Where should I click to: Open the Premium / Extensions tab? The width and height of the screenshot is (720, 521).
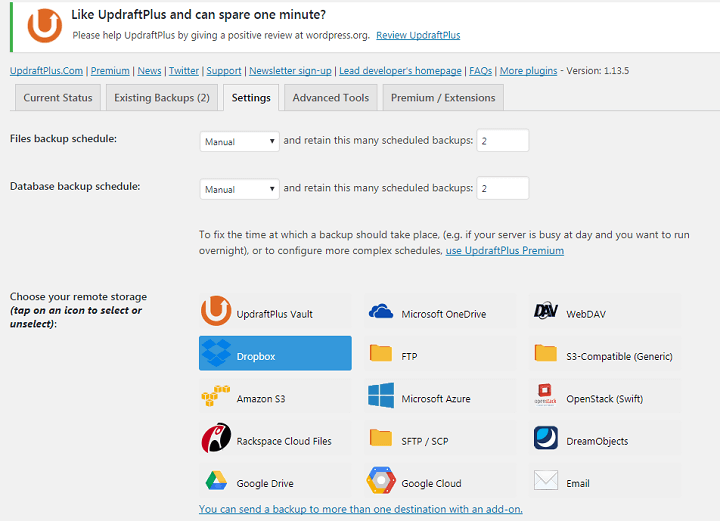tap(443, 98)
